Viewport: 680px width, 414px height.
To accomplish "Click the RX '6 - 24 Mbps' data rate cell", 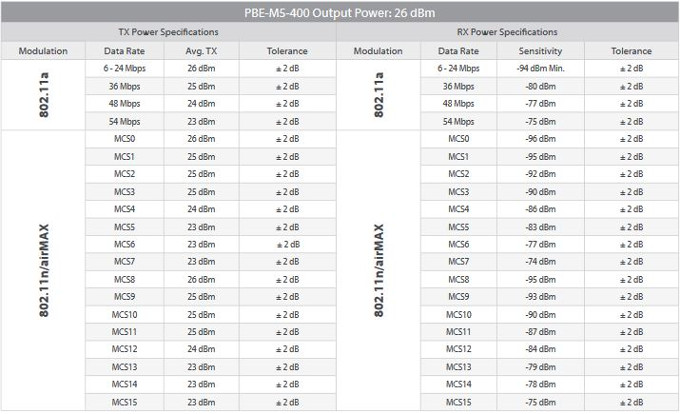I will pyautogui.click(x=458, y=68).
